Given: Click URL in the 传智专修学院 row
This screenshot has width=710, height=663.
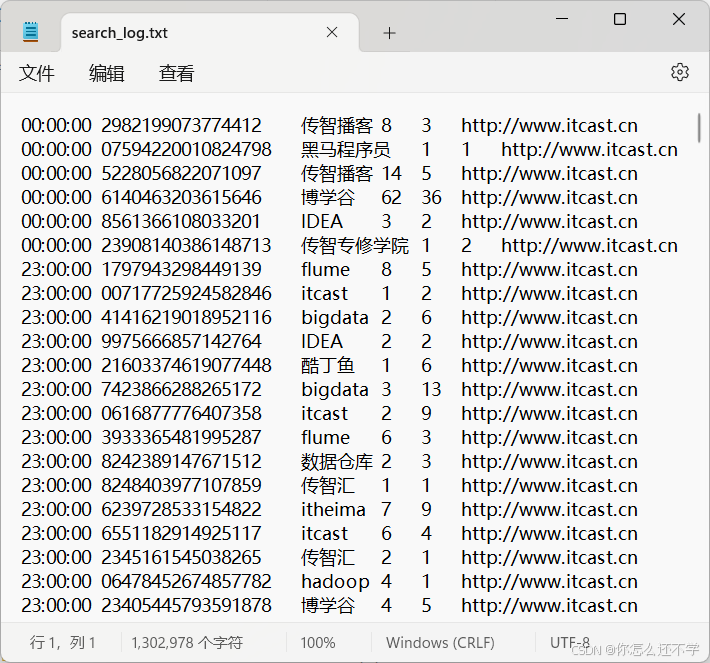Looking at the screenshot, I should (x=589, y=245).
